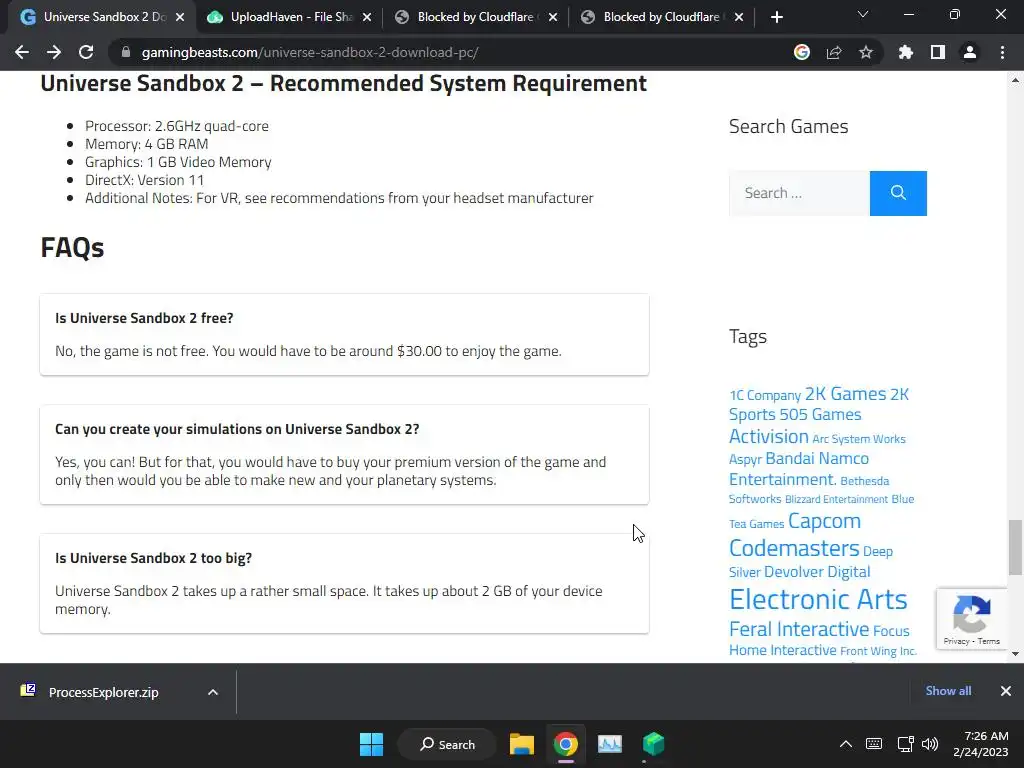Click 'Is Universe Sandbox 2 too big?' question

[x=153, y=558]
